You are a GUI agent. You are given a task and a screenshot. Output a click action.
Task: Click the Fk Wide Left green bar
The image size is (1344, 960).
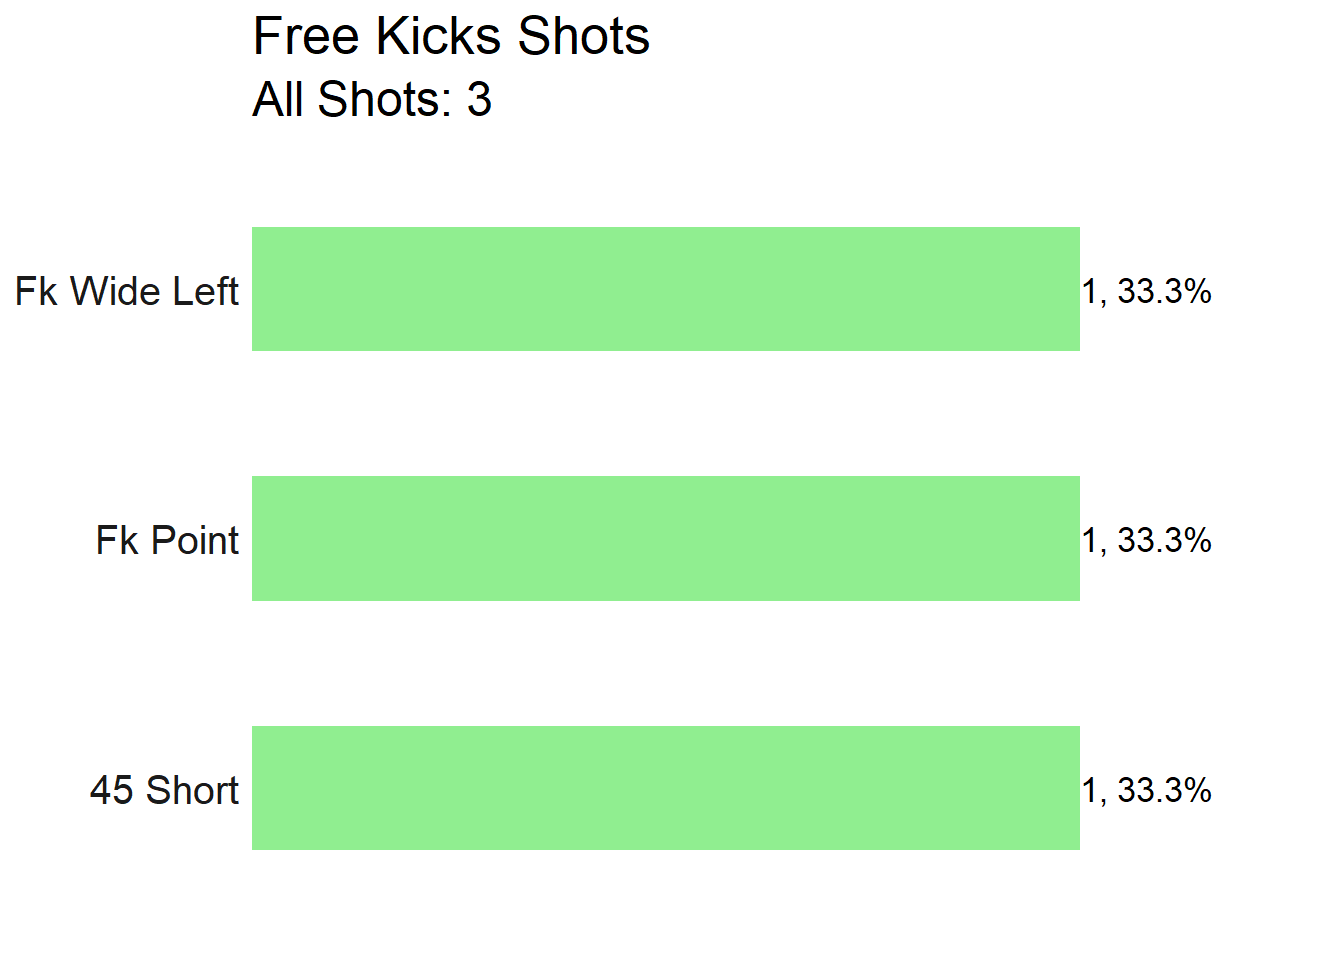point(666,289)
